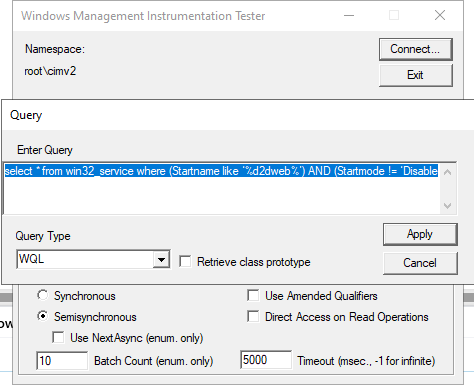Screen dimensions: 474x387
Task: Click the Namespace: label
Action: [x=55, y=49]
